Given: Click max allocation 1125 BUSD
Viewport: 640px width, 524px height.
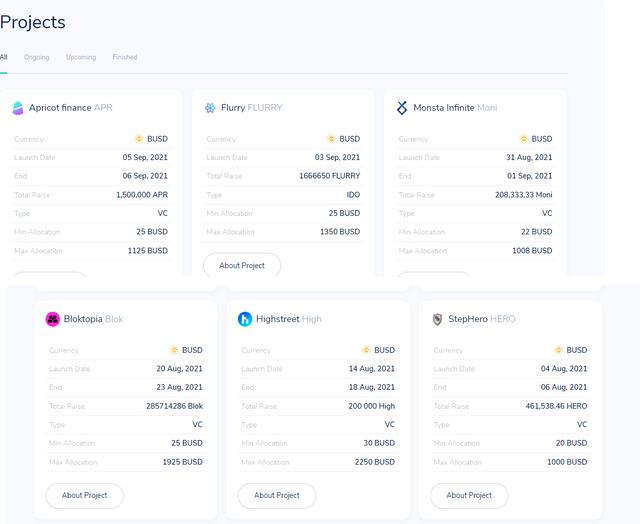Looking at the screenshot, I should pos(148,251).
